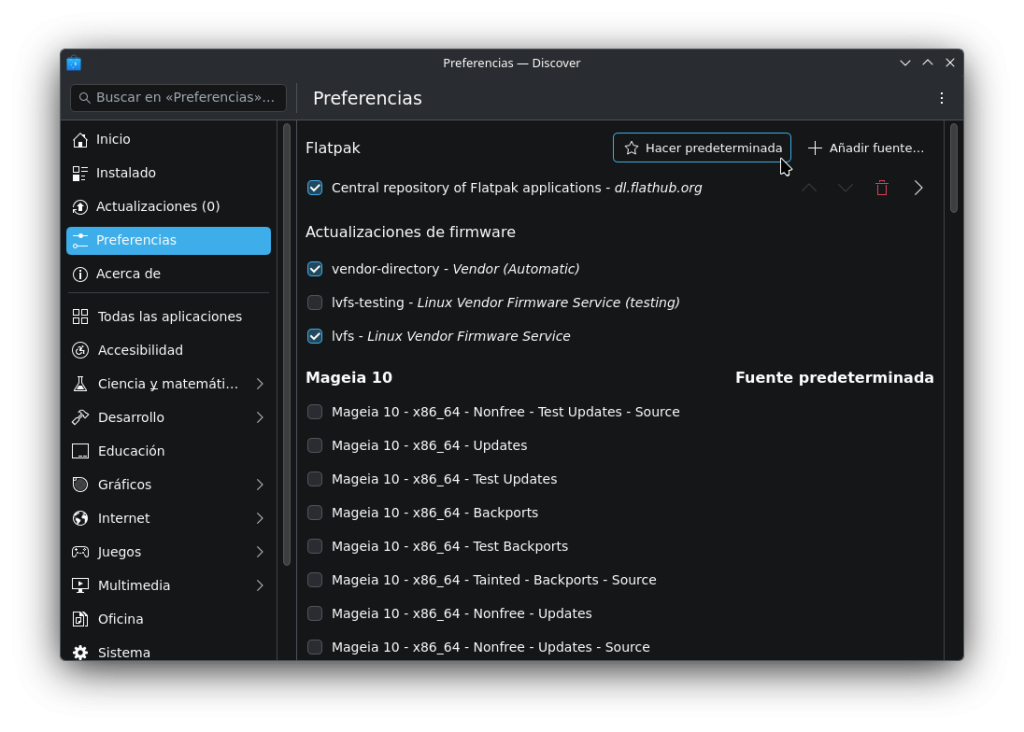Open the Instalado section
Image resolution: width=1024 pixels, height=732 pixels.
pos(168,173)
